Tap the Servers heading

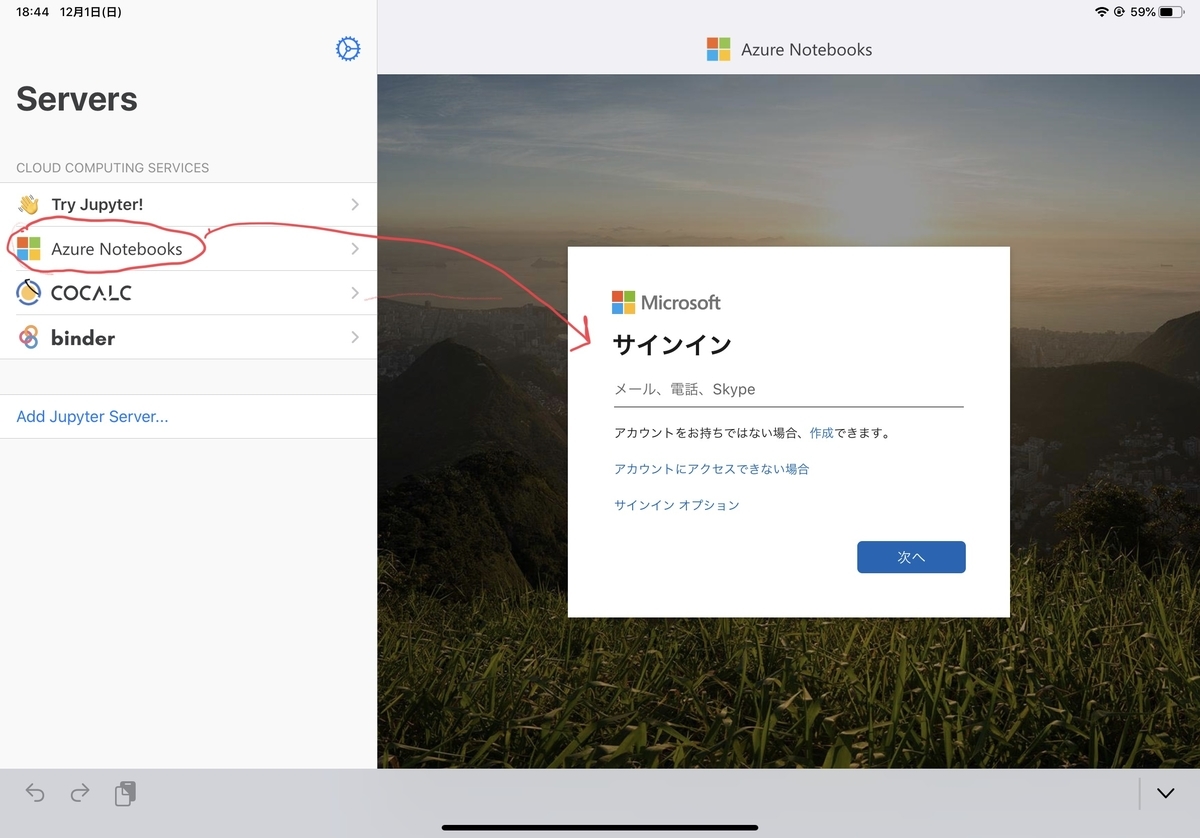tap(77, 99)
